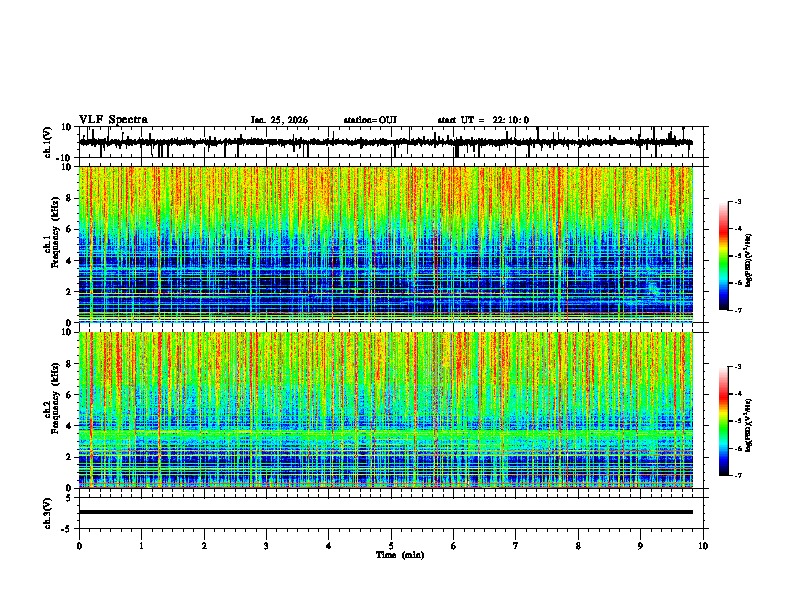The width and height of the screenshot is (792, 612).
Task: Click the "-3" label on ch.1 color scale
Action: click(x=738, y=202)
